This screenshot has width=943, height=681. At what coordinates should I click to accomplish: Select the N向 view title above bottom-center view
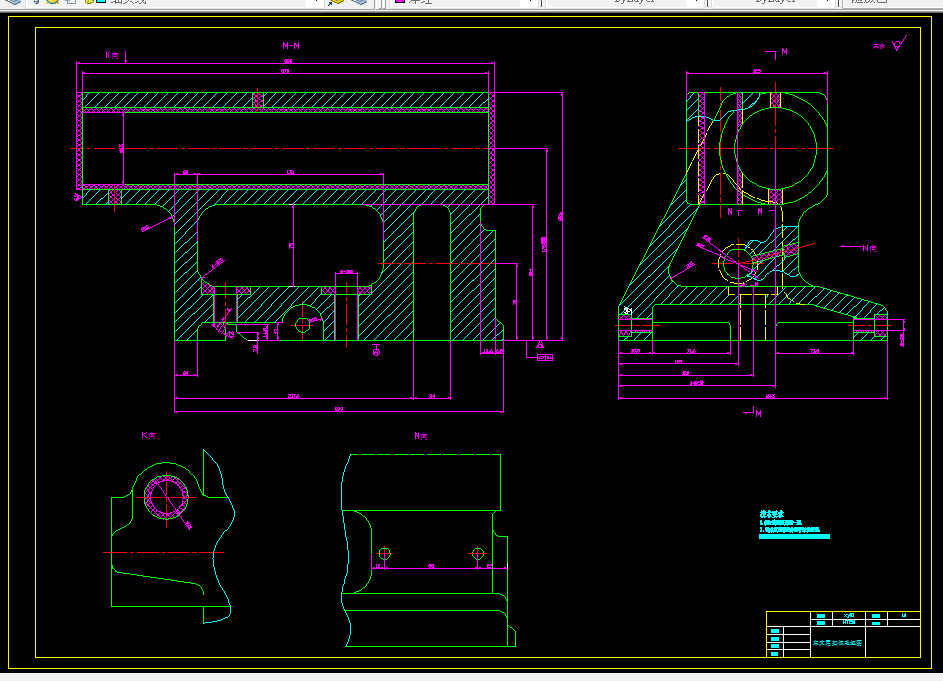[421, 436]
